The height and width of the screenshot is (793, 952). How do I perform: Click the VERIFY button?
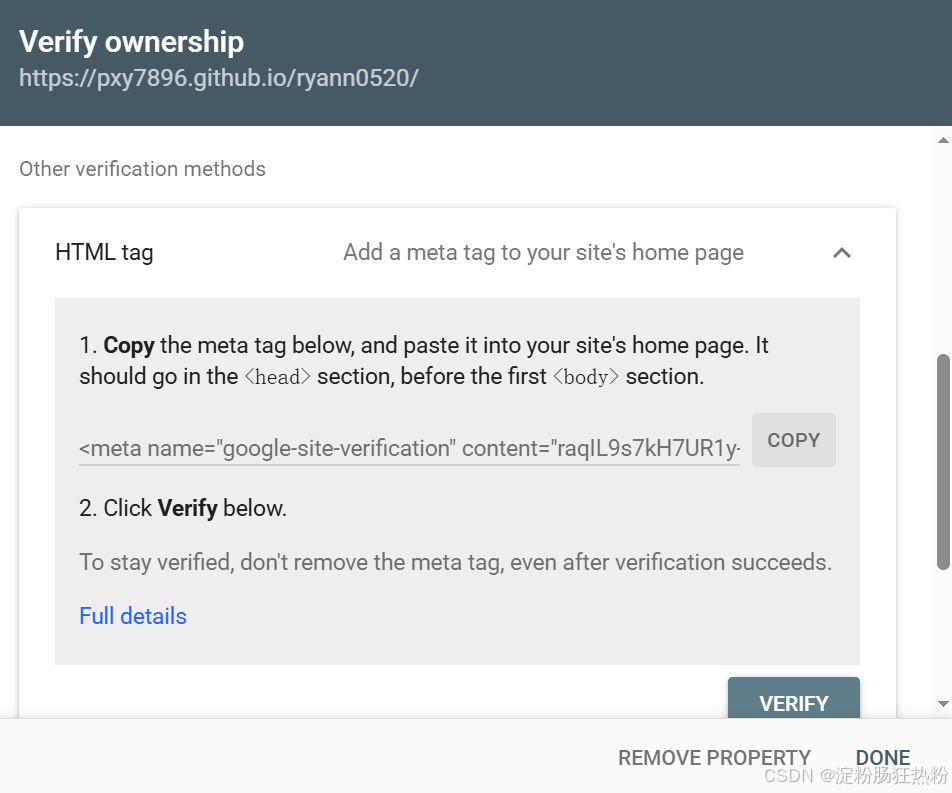[794, 698]
